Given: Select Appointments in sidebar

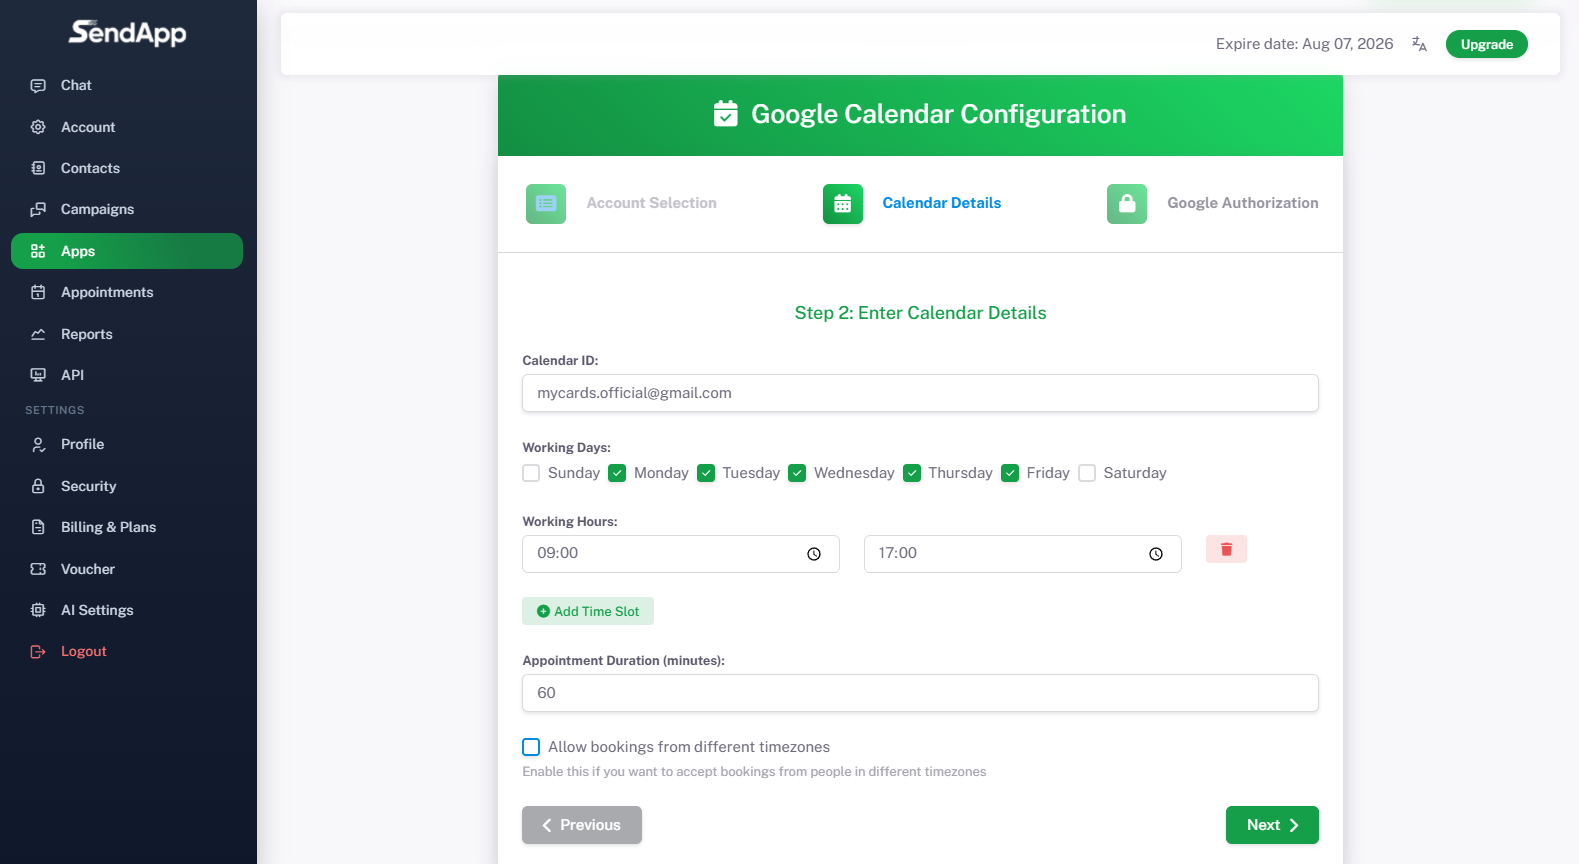Looking at the screenshot, I should pos(127,292).
